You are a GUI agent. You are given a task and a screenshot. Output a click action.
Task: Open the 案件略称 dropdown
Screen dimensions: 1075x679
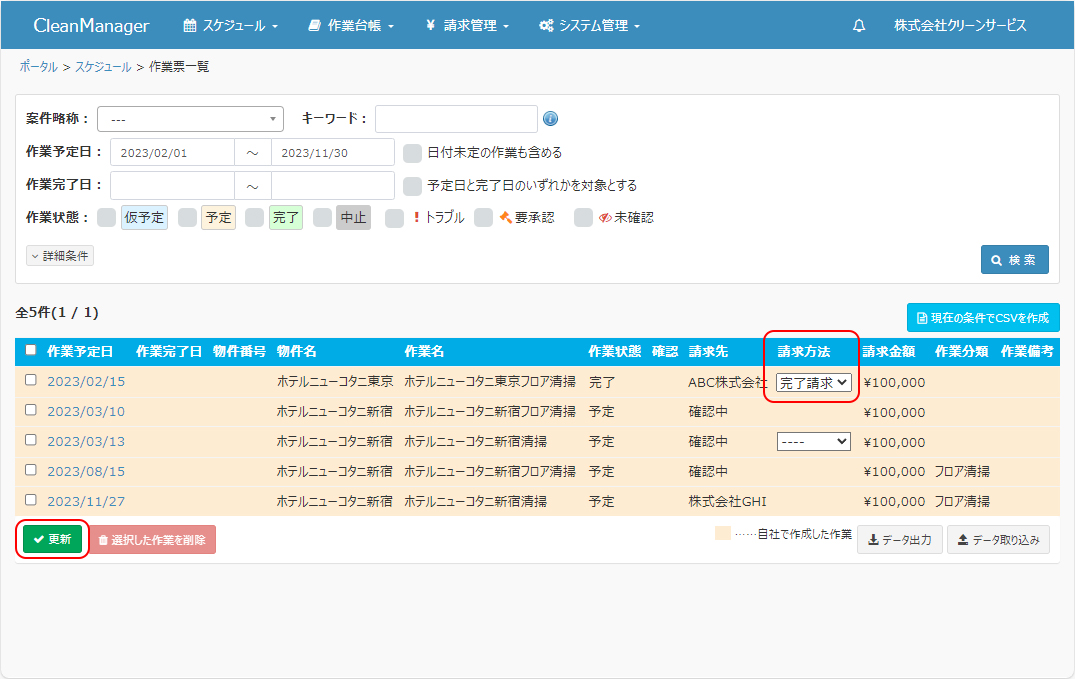[x=191, y=119]
